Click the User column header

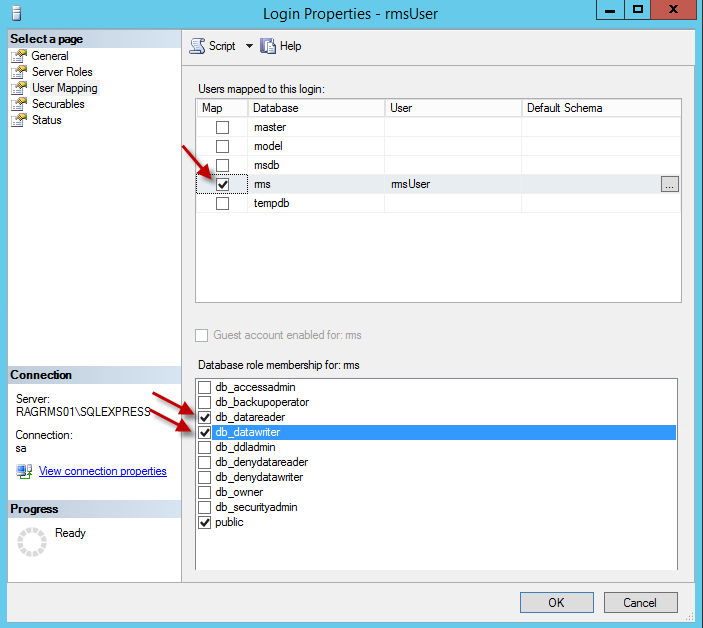[453, 108]
